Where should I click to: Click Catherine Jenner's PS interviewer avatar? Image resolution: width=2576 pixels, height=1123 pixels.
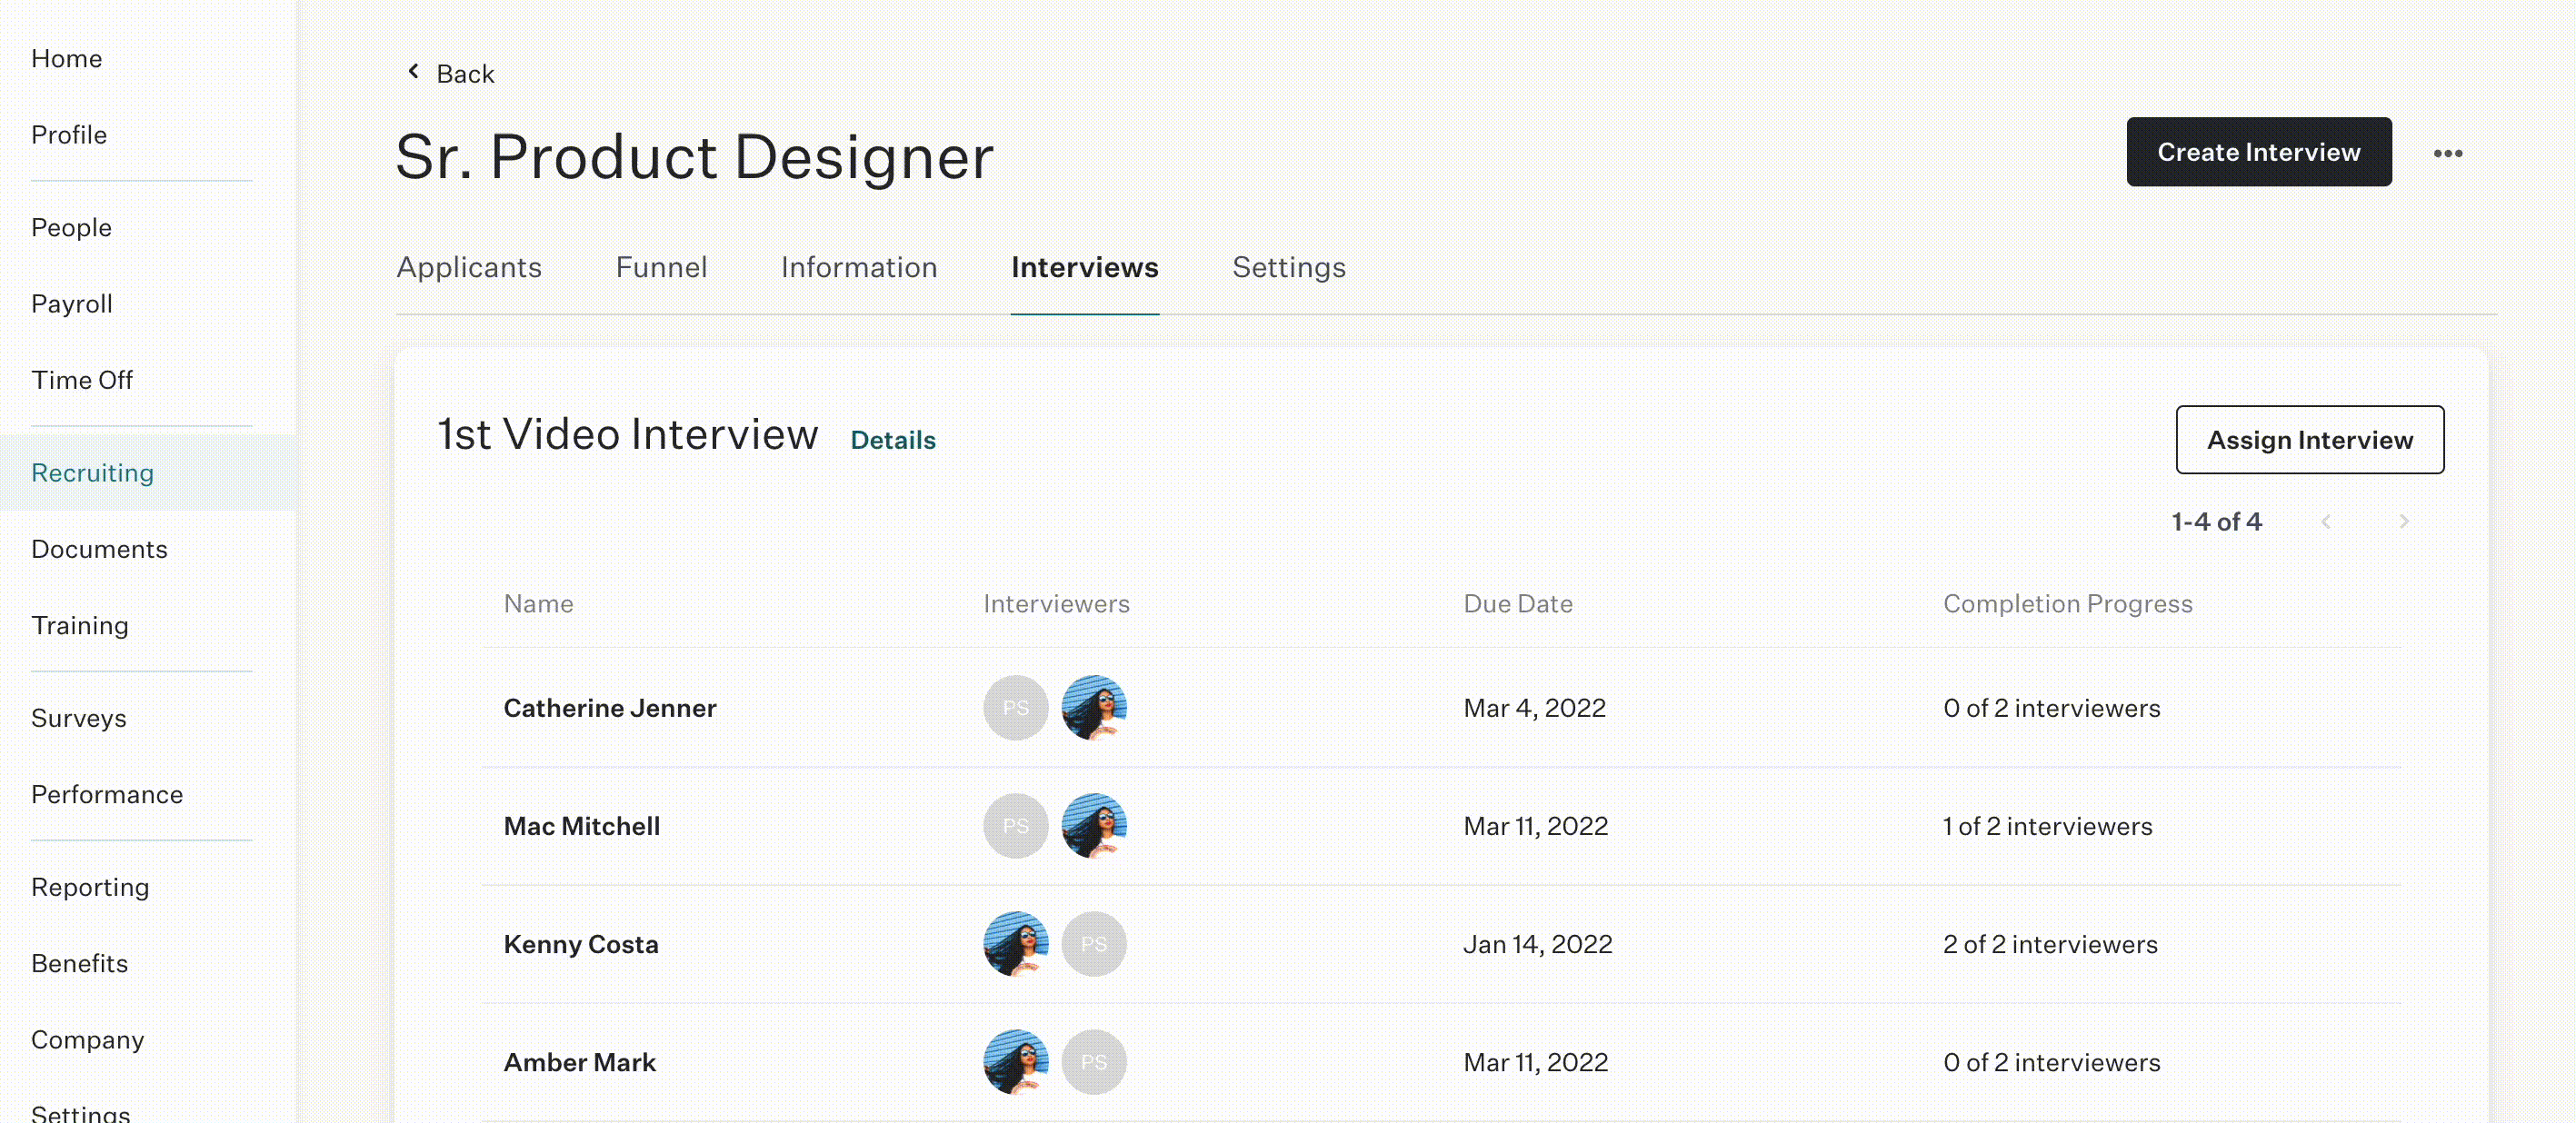pyautogui.click(x=1015, y=708)
